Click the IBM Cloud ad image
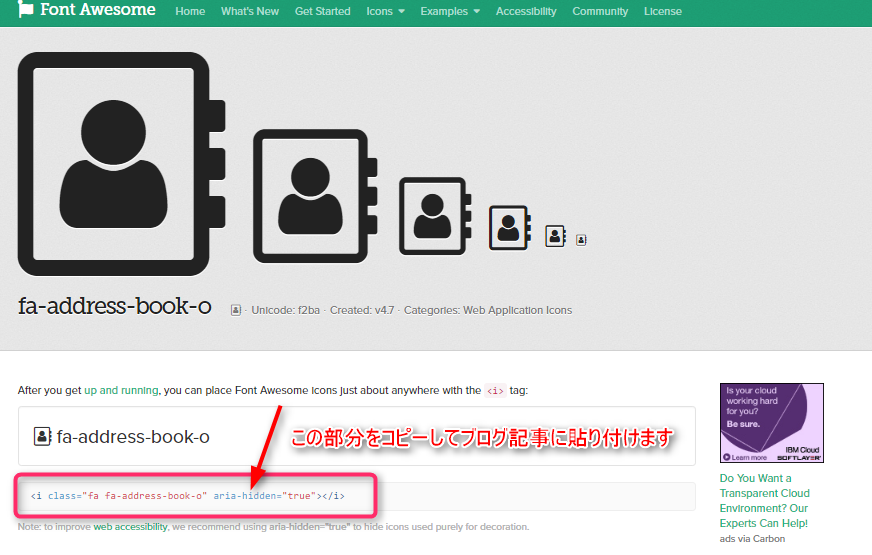The width and height of the screenshot is (872, 555). coord(772,423)
